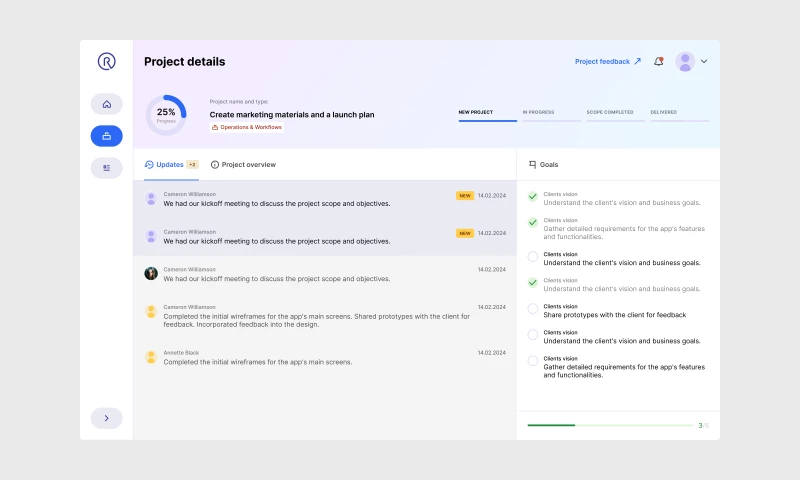Click the goals progress bar
This screenshot has width=800, height=480.
610,425
